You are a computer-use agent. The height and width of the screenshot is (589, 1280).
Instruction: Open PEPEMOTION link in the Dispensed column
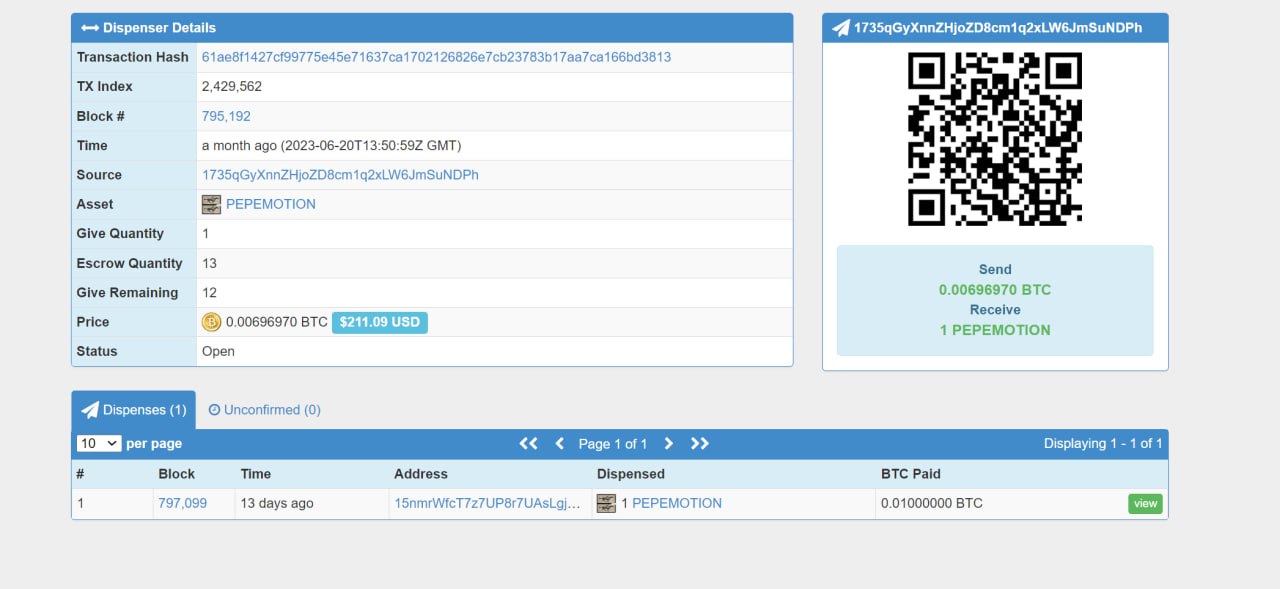677,503
